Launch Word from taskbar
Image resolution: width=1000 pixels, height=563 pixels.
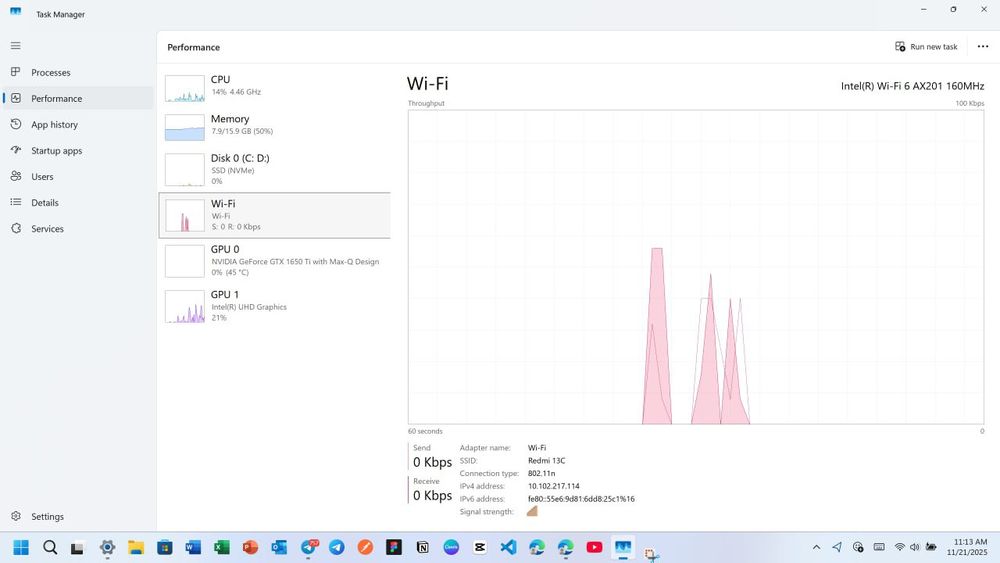(193, 547)
